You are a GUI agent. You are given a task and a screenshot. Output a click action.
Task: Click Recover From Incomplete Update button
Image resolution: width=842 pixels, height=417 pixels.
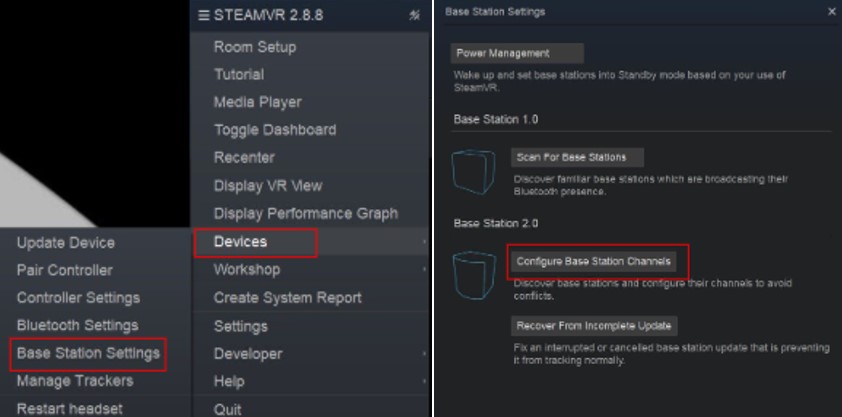[594, 326]
